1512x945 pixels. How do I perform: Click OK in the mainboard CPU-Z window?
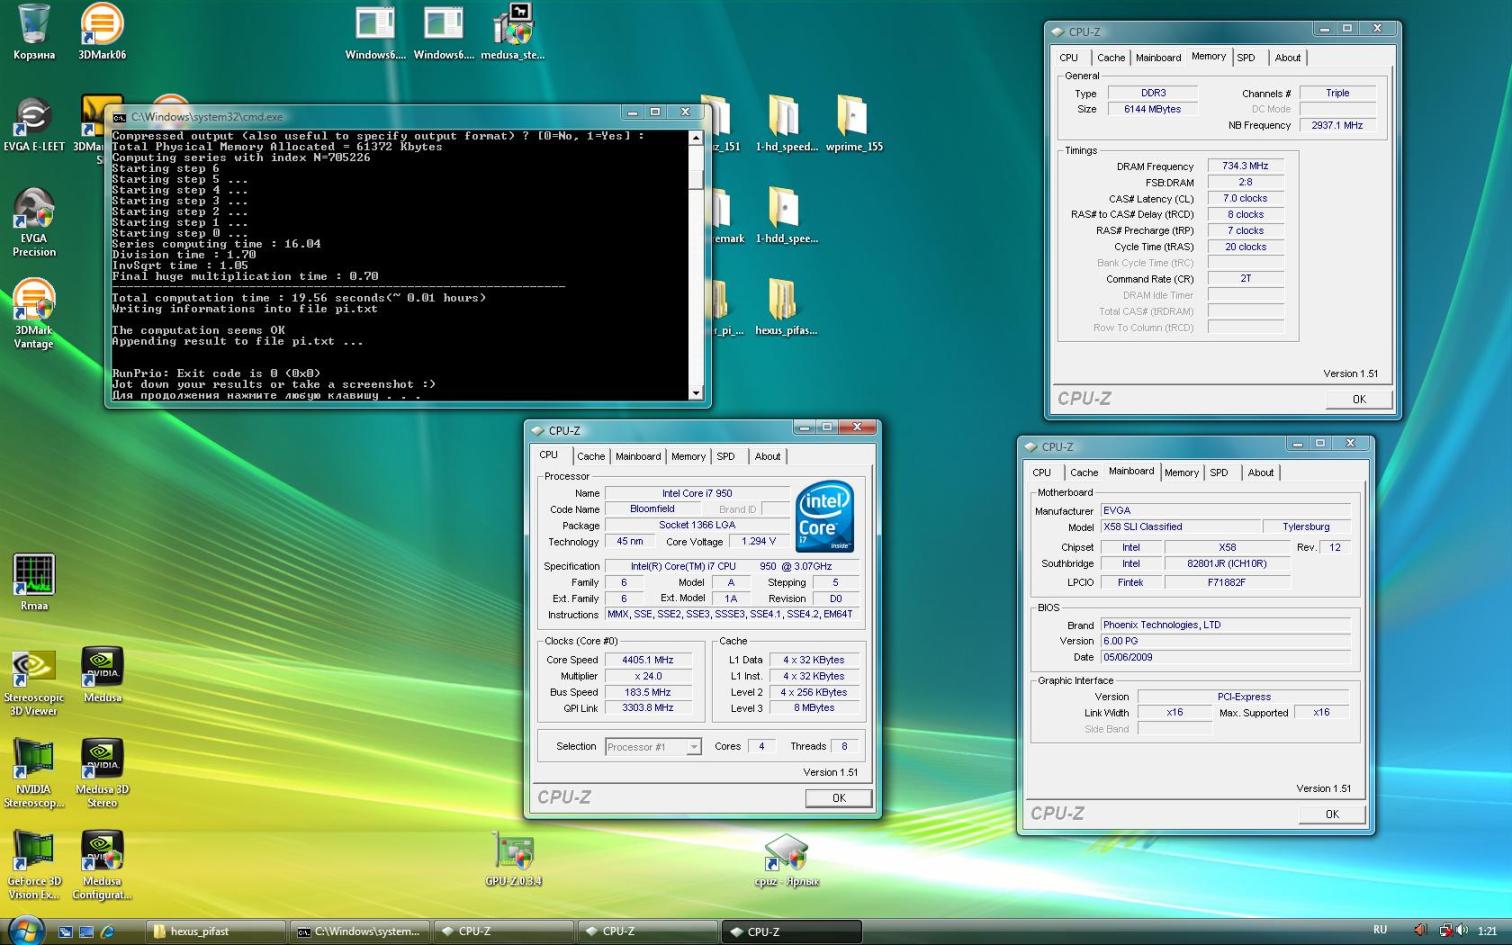[x=1332, y=814]
